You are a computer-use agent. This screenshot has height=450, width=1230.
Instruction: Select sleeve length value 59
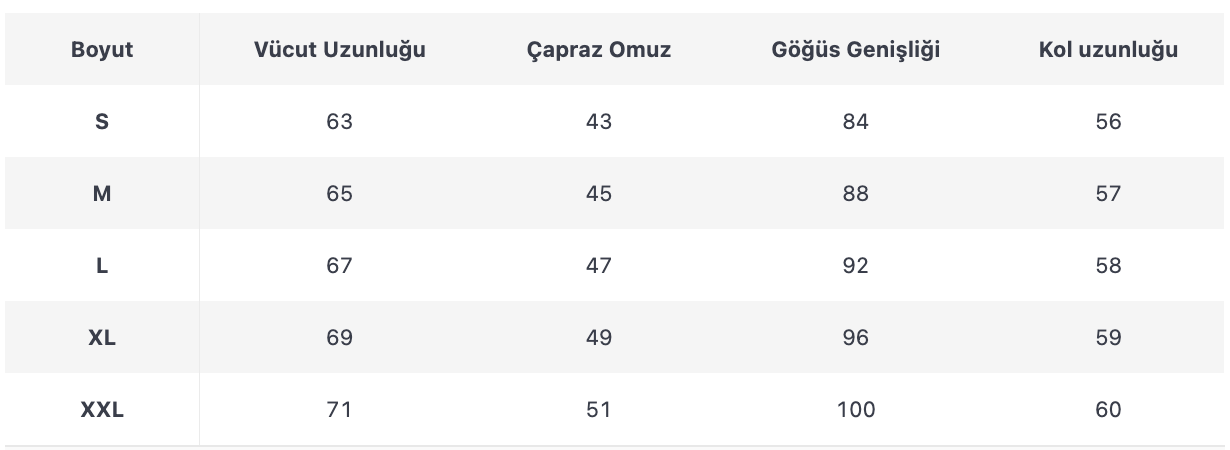[x=1108, y=338]
